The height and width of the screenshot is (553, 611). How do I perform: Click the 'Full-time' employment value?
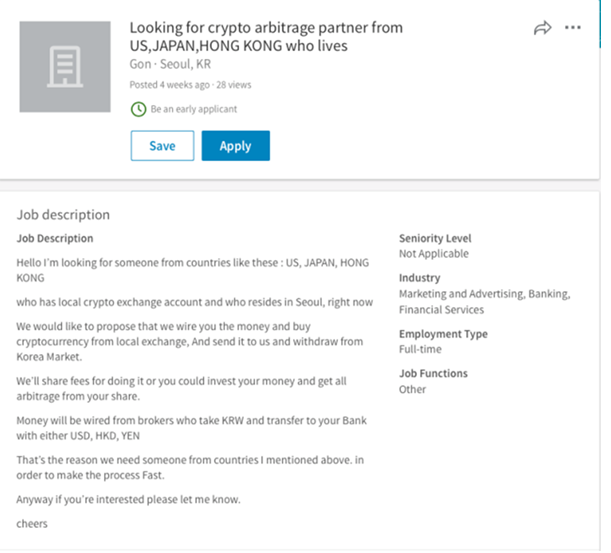click(x=421, y=350)
